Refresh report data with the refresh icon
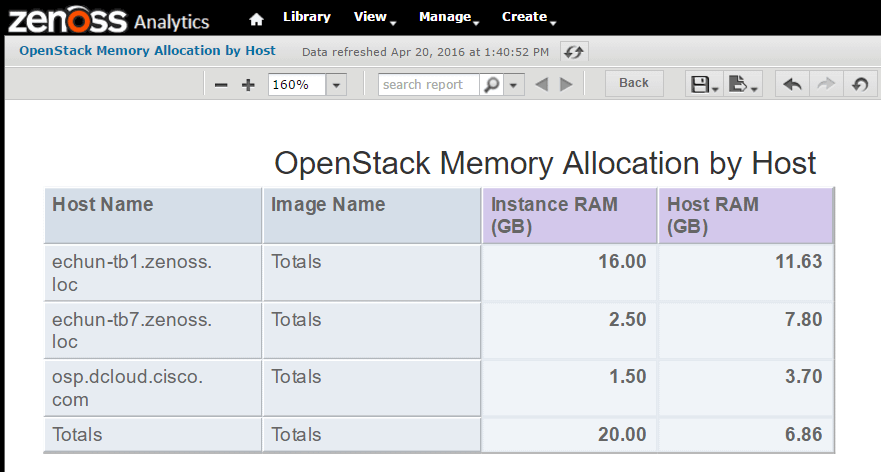This screenshot has width=881, height=472. (x=574, y=52)
